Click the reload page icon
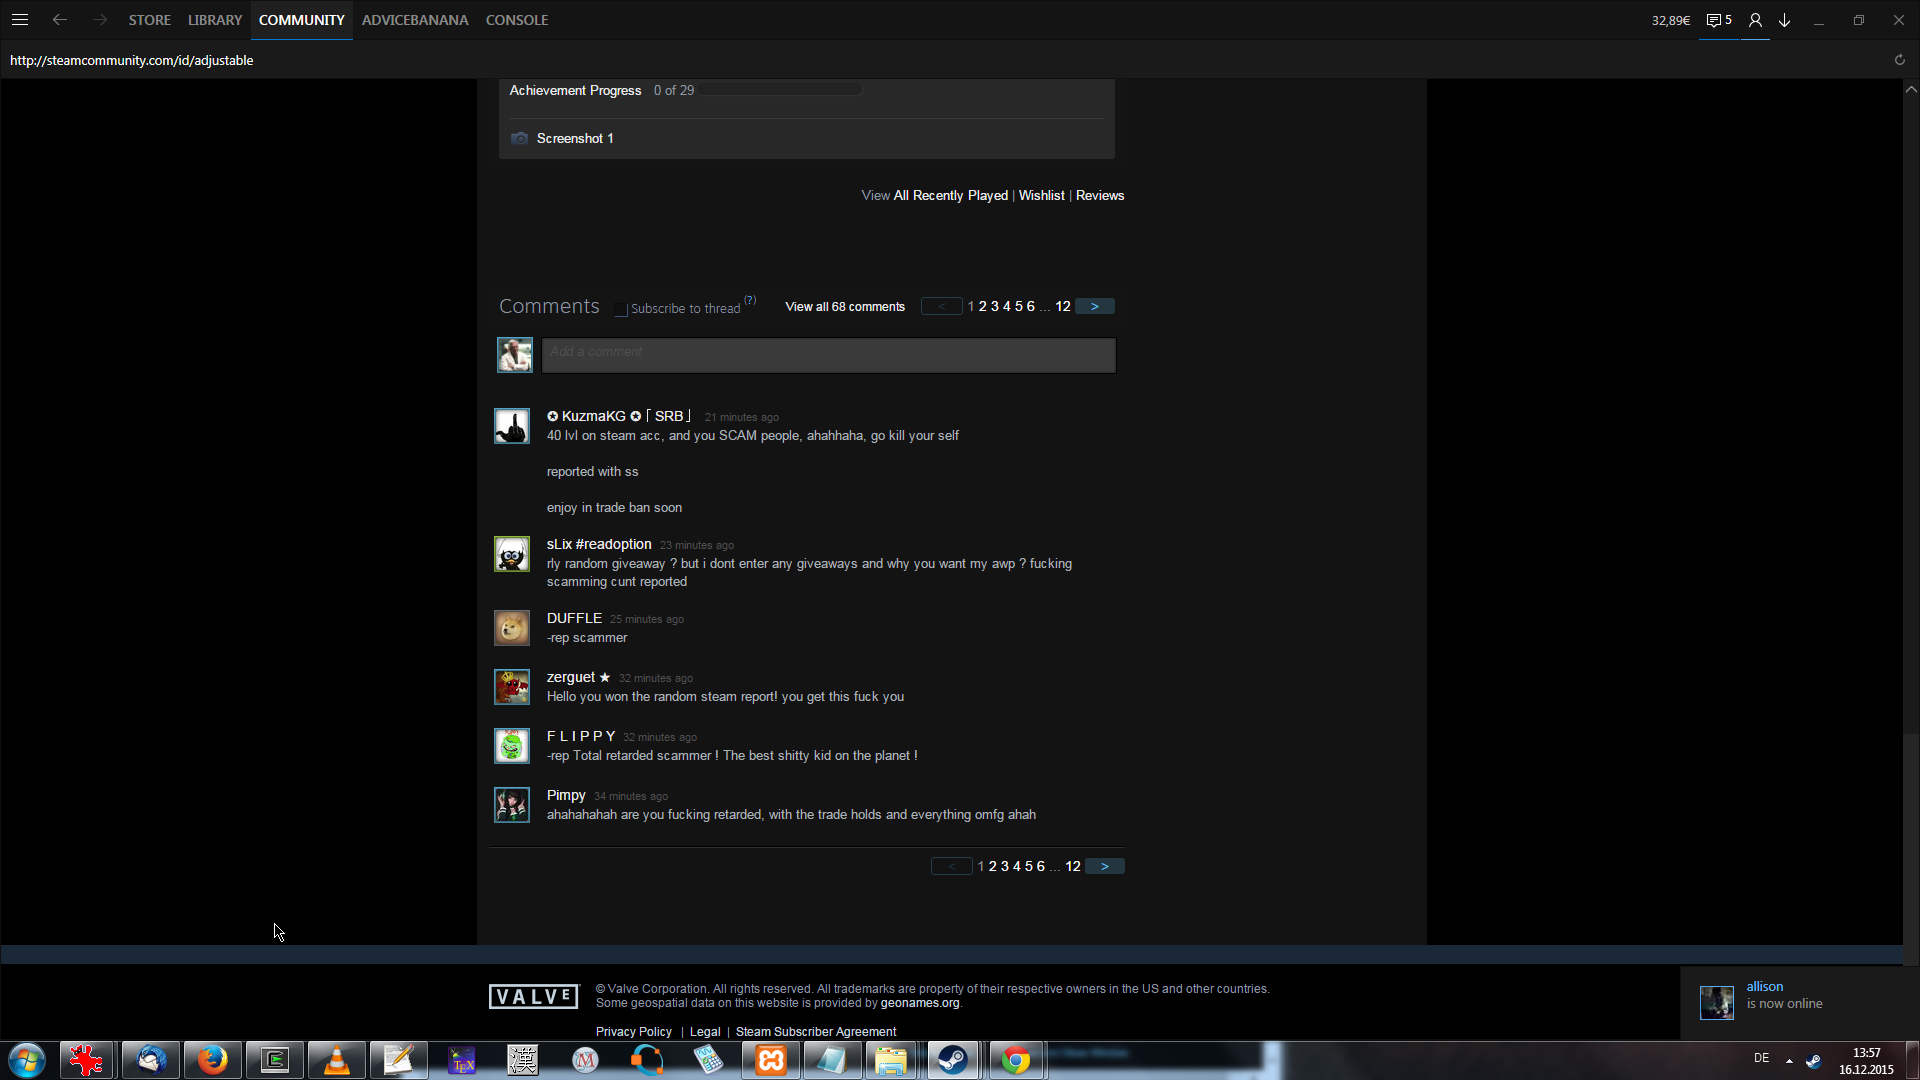The width and height of the screenshot is (1920, 1080). point(1899,60)
